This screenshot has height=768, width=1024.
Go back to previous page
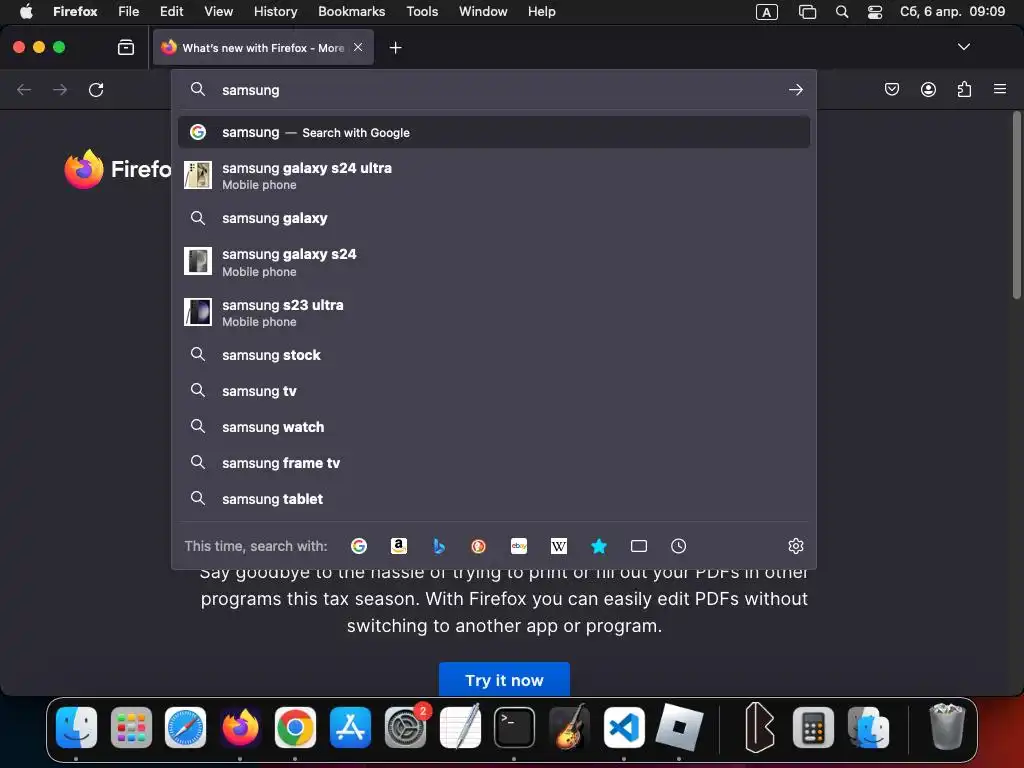24,89
